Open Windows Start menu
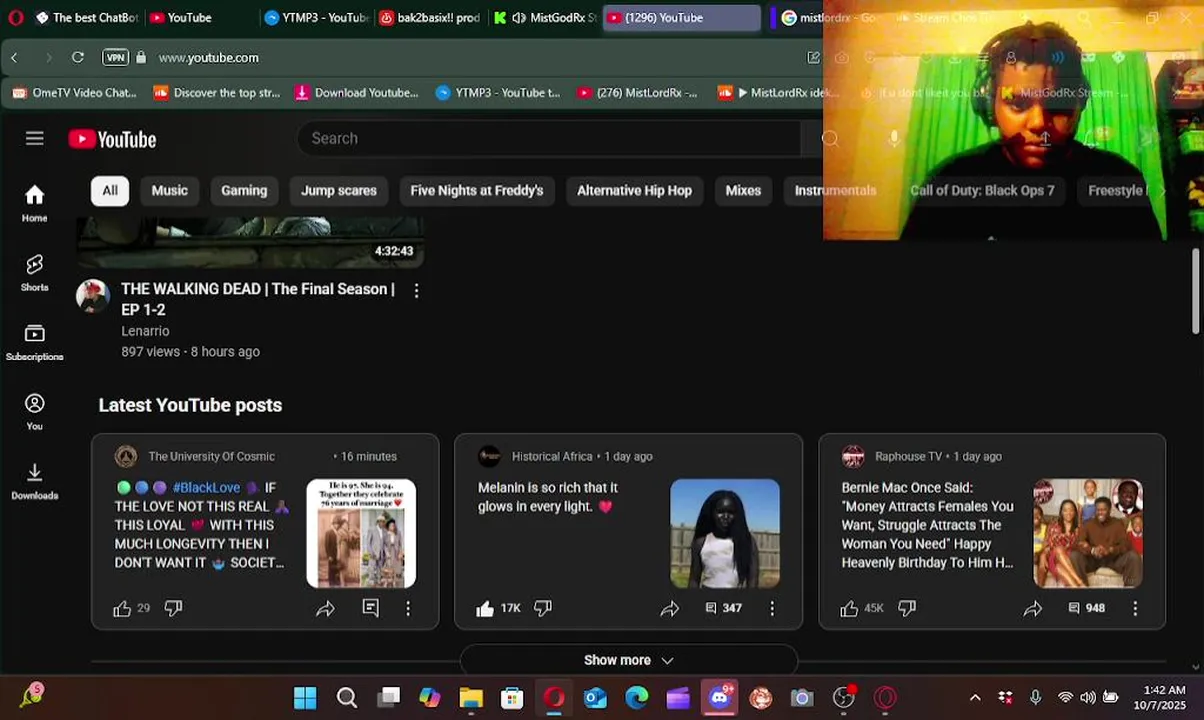 tap(305, 697)
